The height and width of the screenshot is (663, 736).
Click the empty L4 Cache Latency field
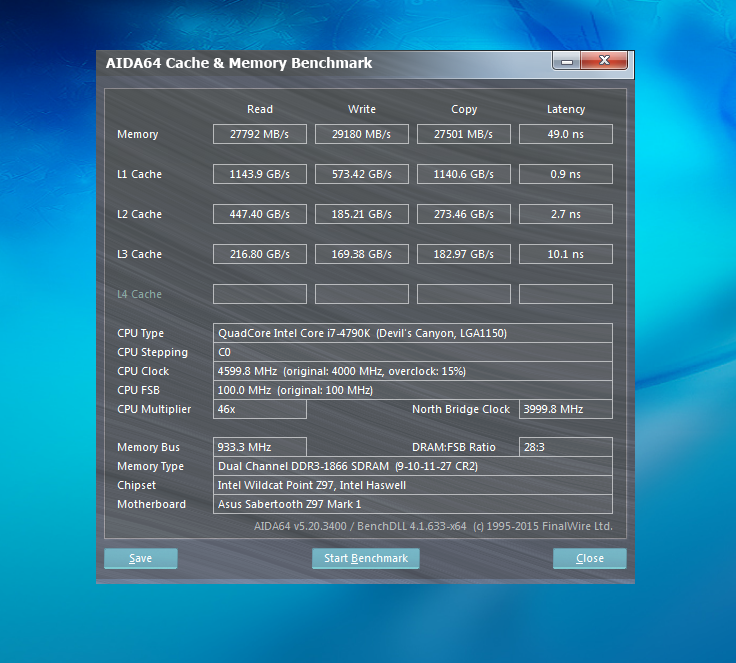tap(566, 294)
